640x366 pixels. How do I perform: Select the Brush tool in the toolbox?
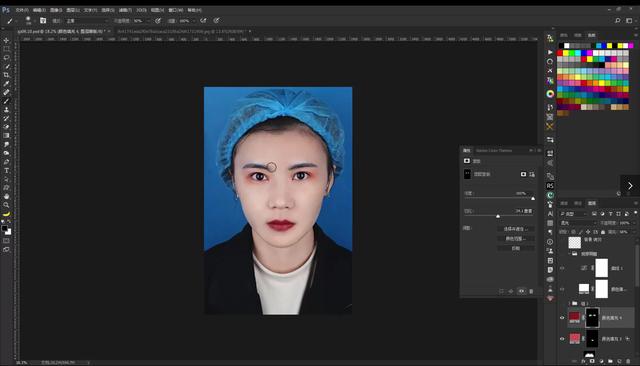pyautogui.click(x=6, y=101)
